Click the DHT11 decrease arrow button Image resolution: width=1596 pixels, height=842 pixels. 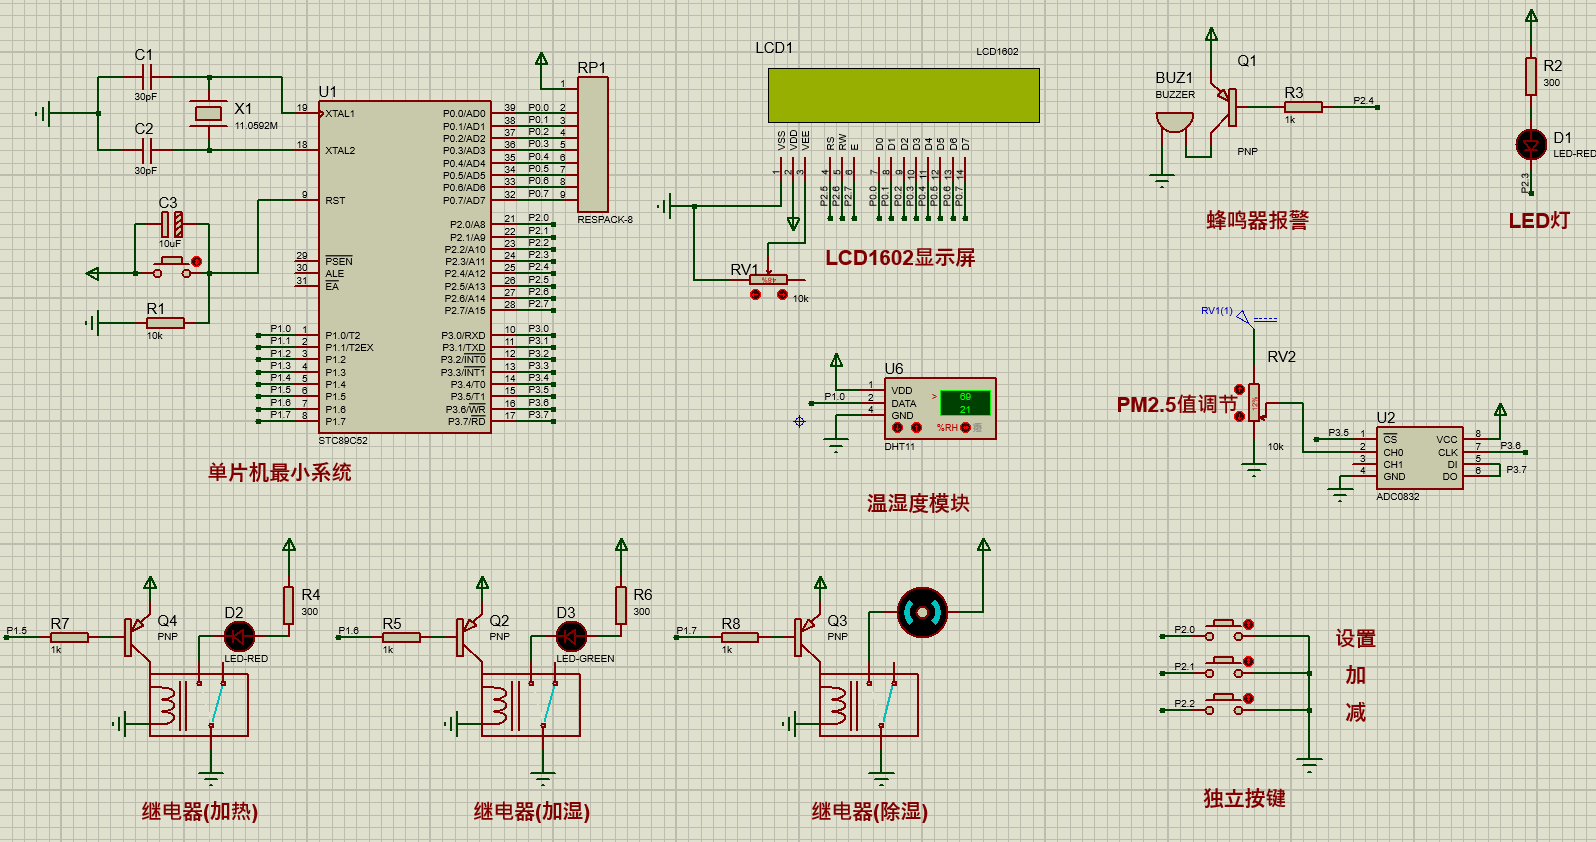click(x=897, y=427)
